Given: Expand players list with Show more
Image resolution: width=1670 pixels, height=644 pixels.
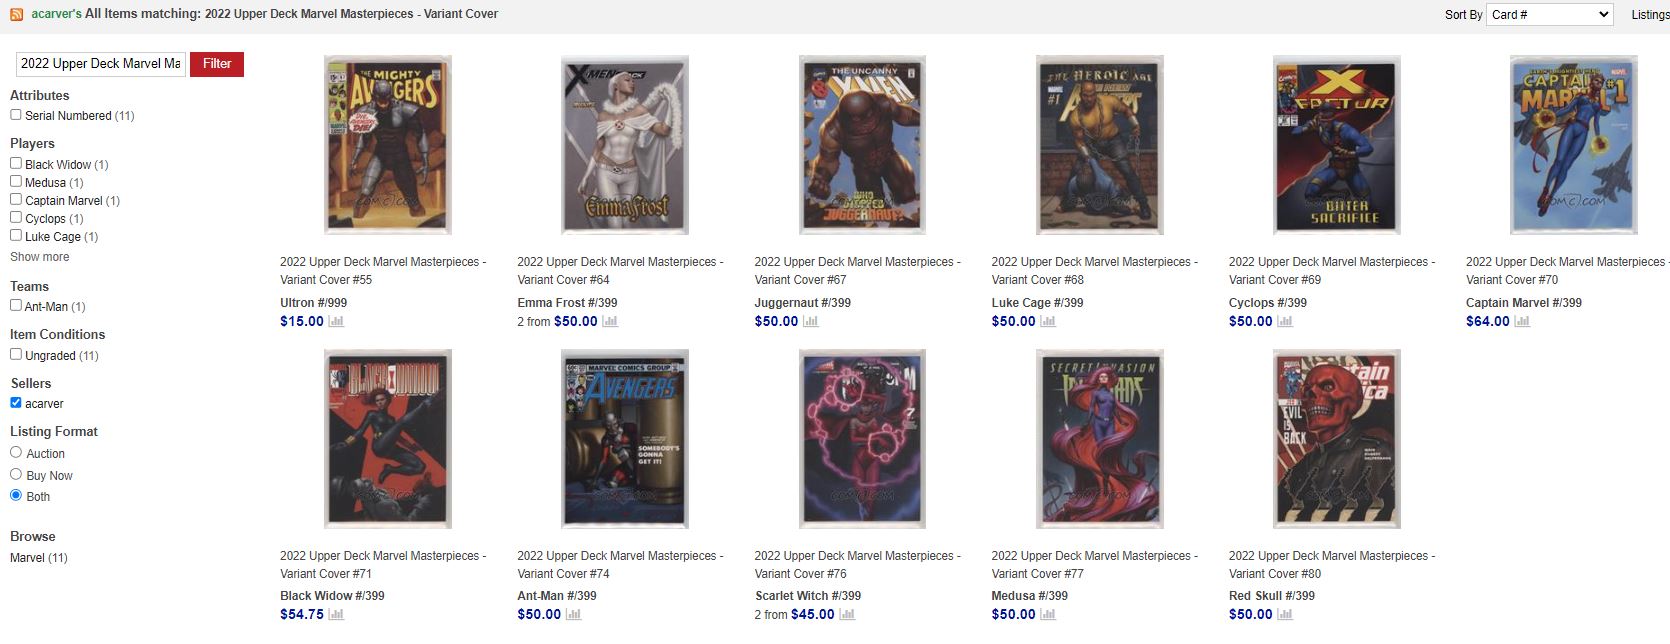Looking at the screenshot, I should tap(40, 257).
